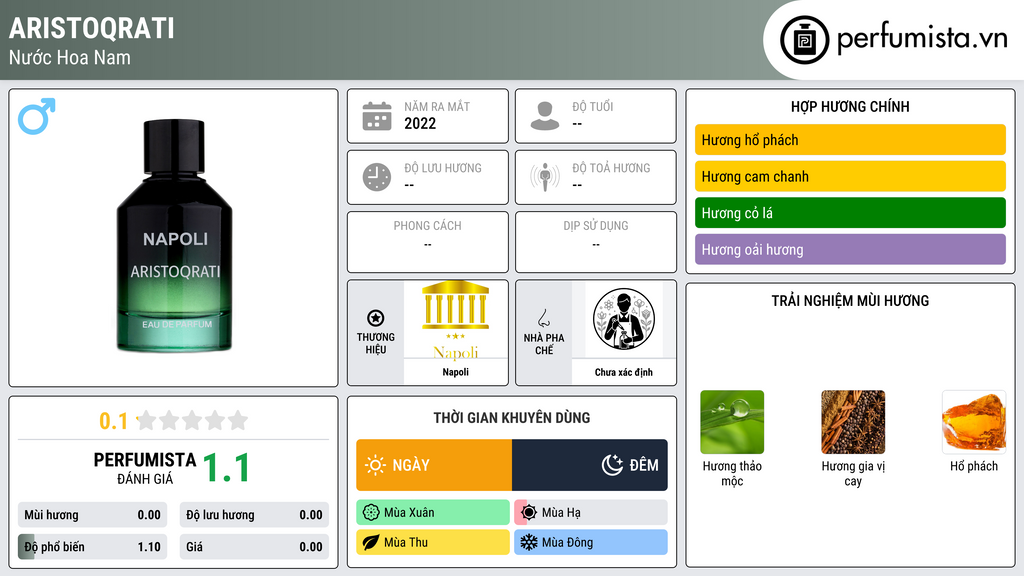Click the perfumista.vn perfume bottle logo
The width and height of the screenshot is (1024, 576).
(x=805, y=40)
